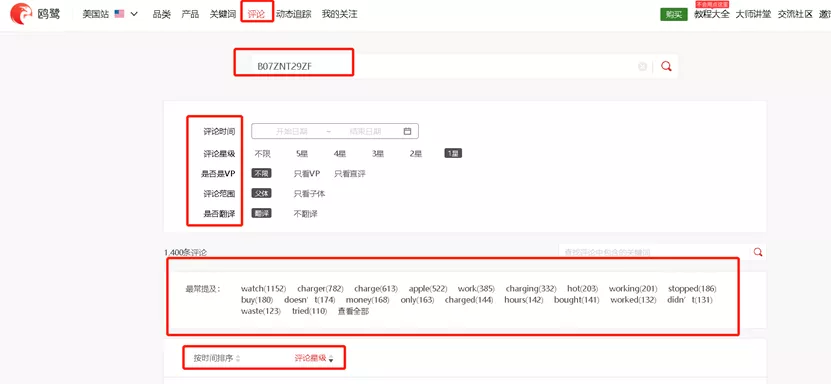Click the review keyword search field

655,252
